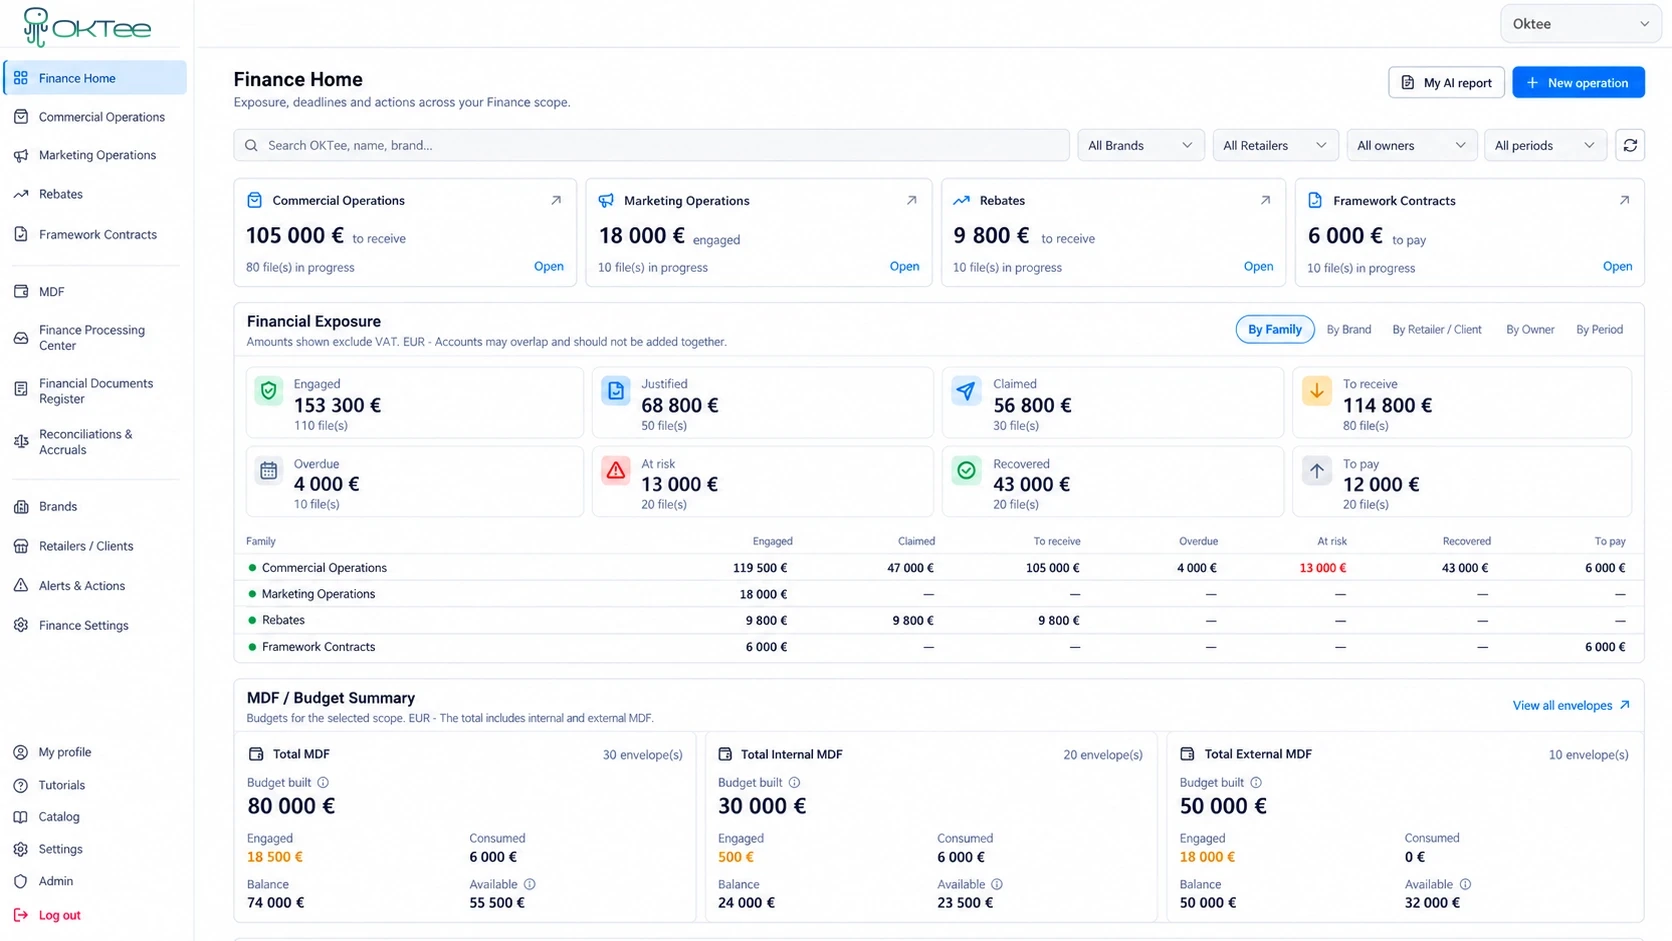Click info icon beside Total Internal MDF Available
Screen dimensions: 1672x941
coord(997,884)
